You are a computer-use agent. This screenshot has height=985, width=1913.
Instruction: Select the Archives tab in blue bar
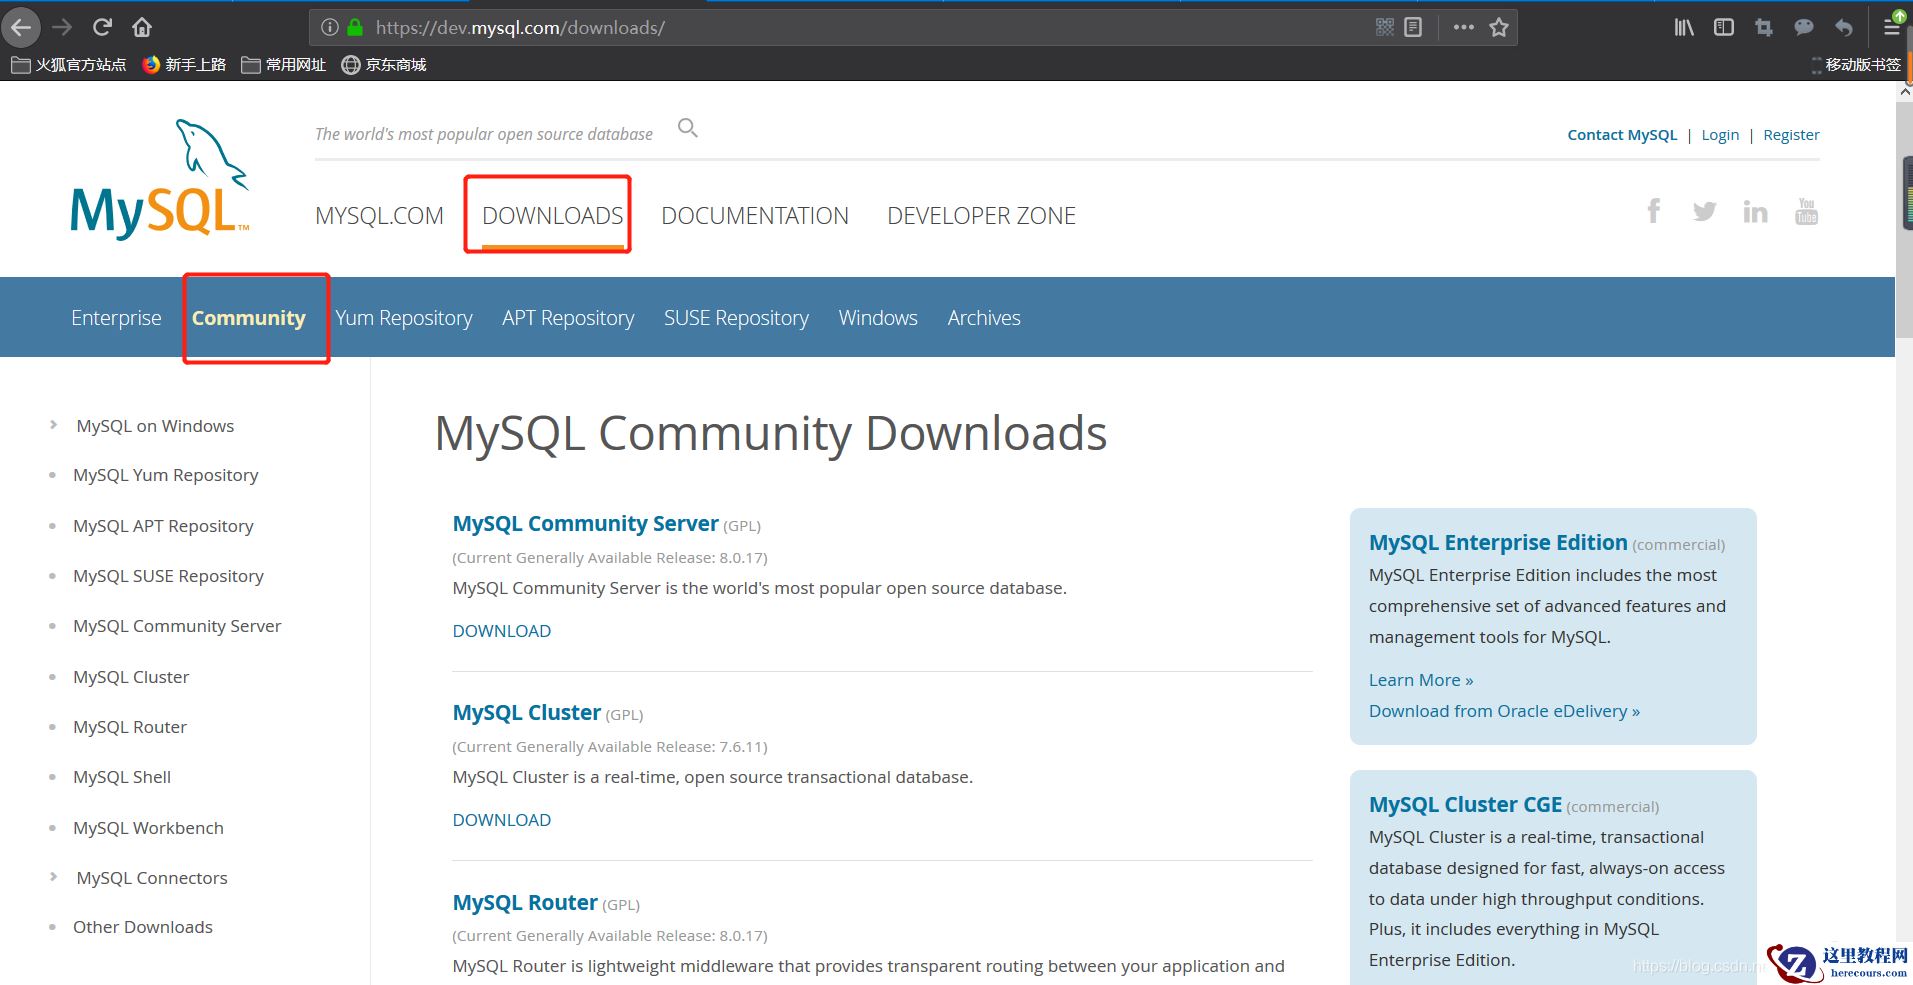tap(983, 318)
